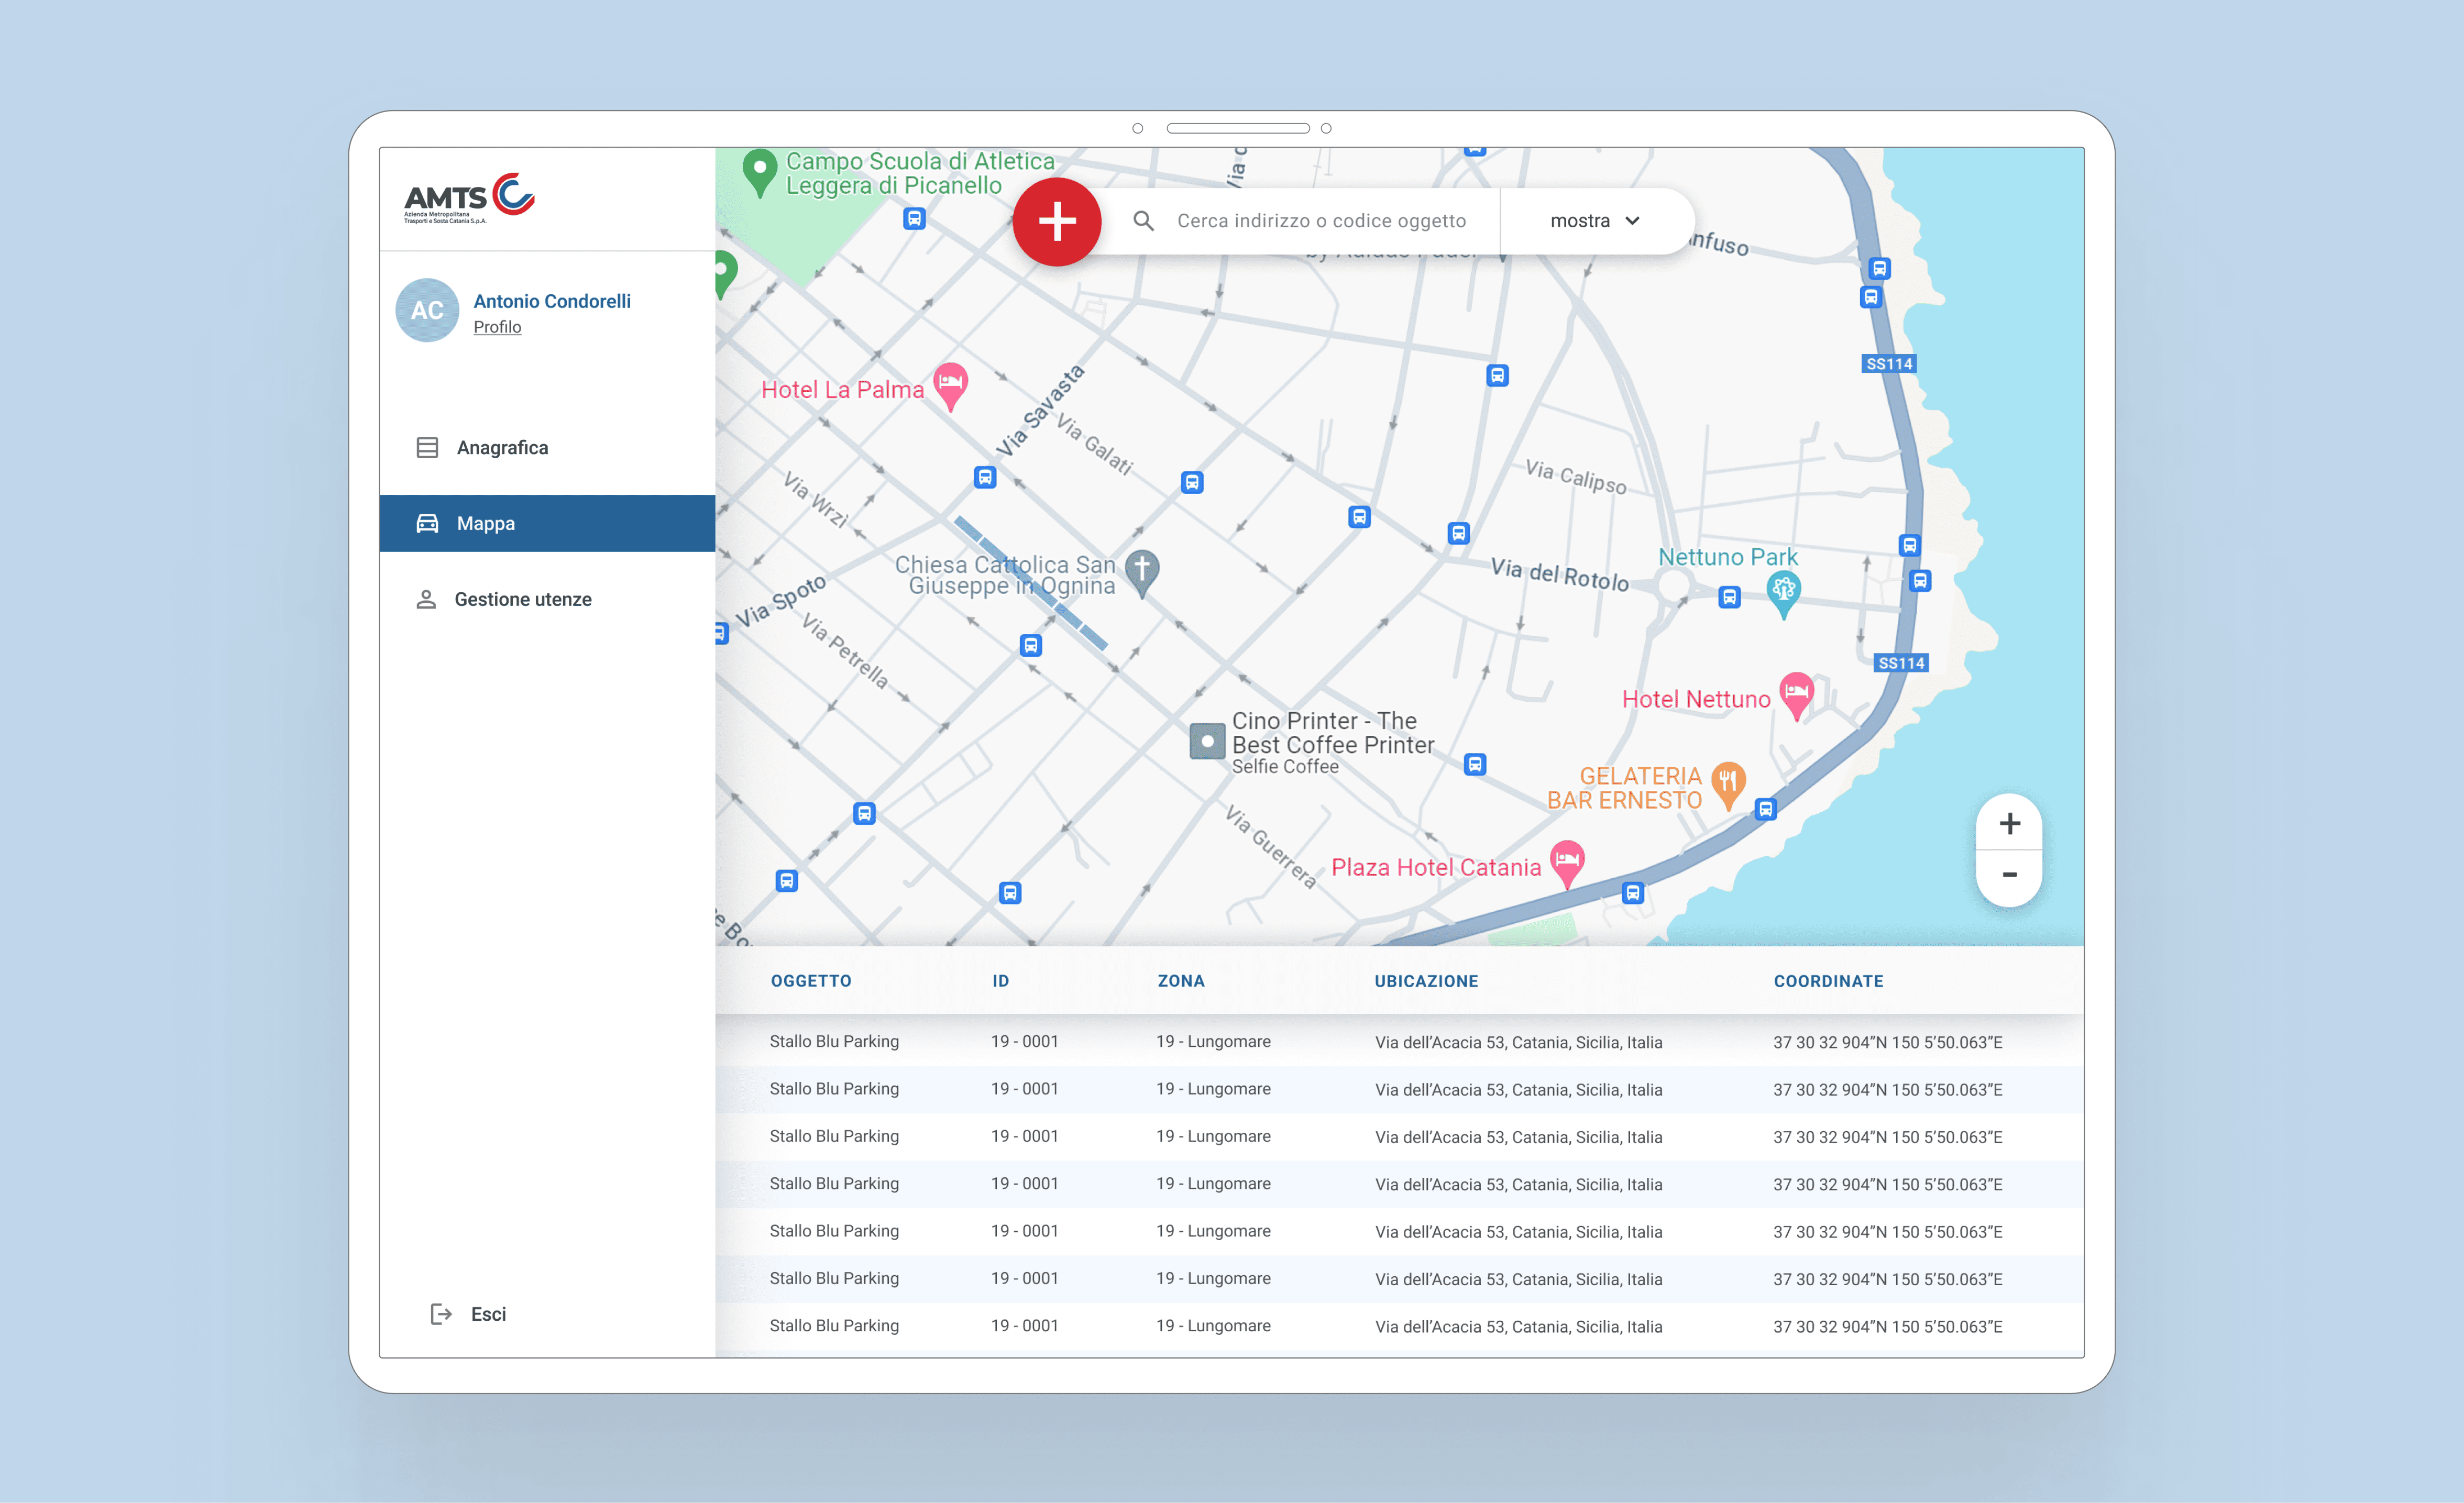Click the Esci logout arrow icon

click(440, 1314)
